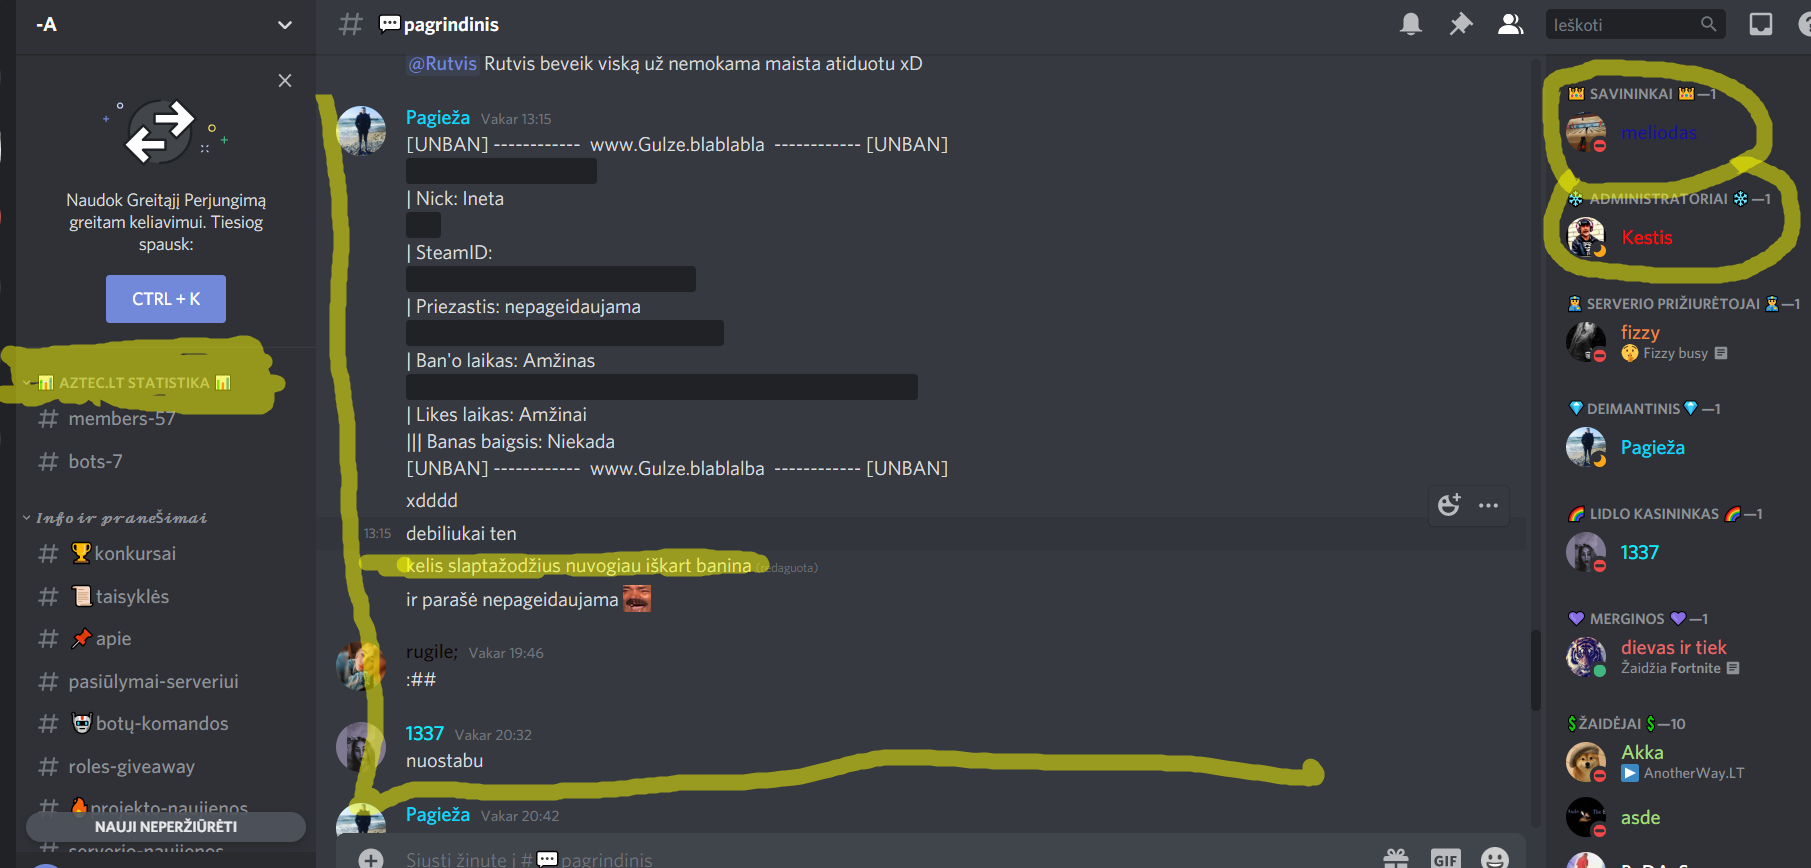Open more options dots on message
This screenshot has width=1811, height=868.
1488,505
